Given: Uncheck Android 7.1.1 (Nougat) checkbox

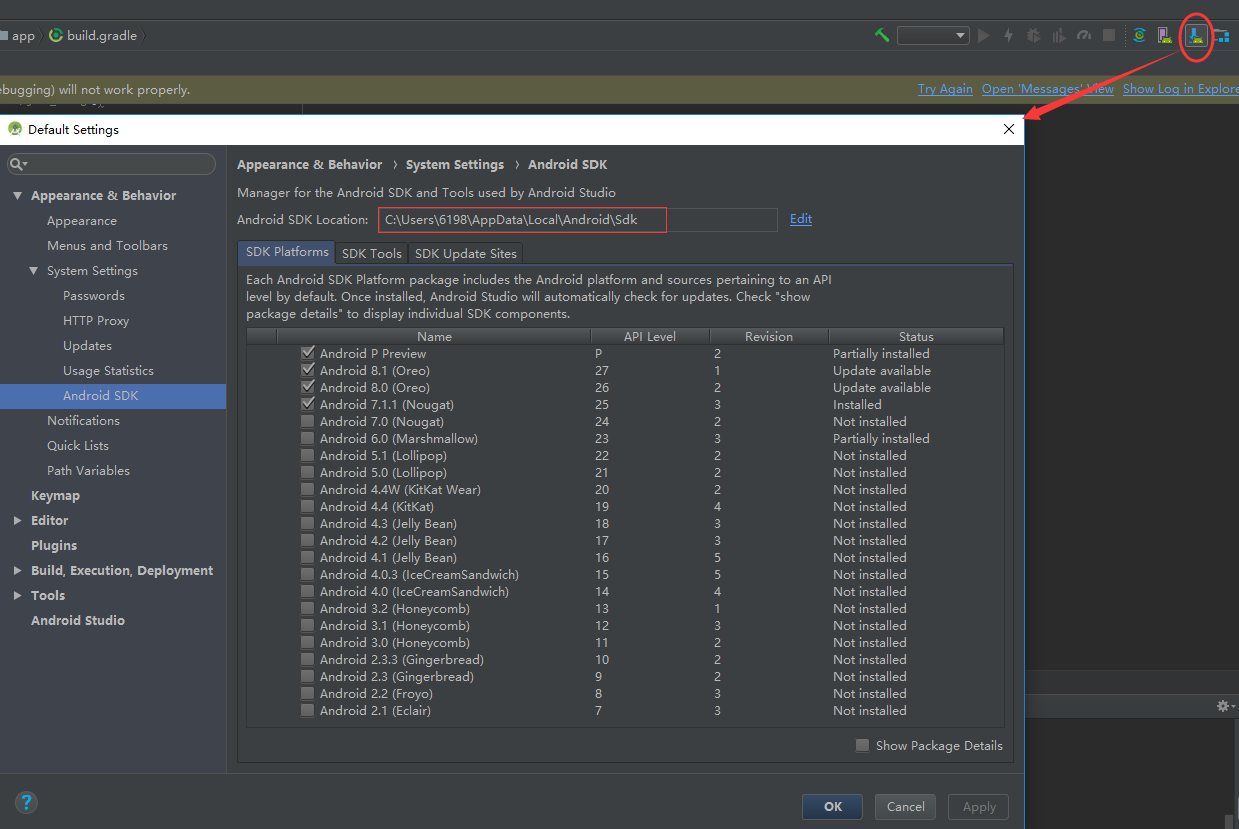Looking at the screenshot, I should click(x=308, y=404).
